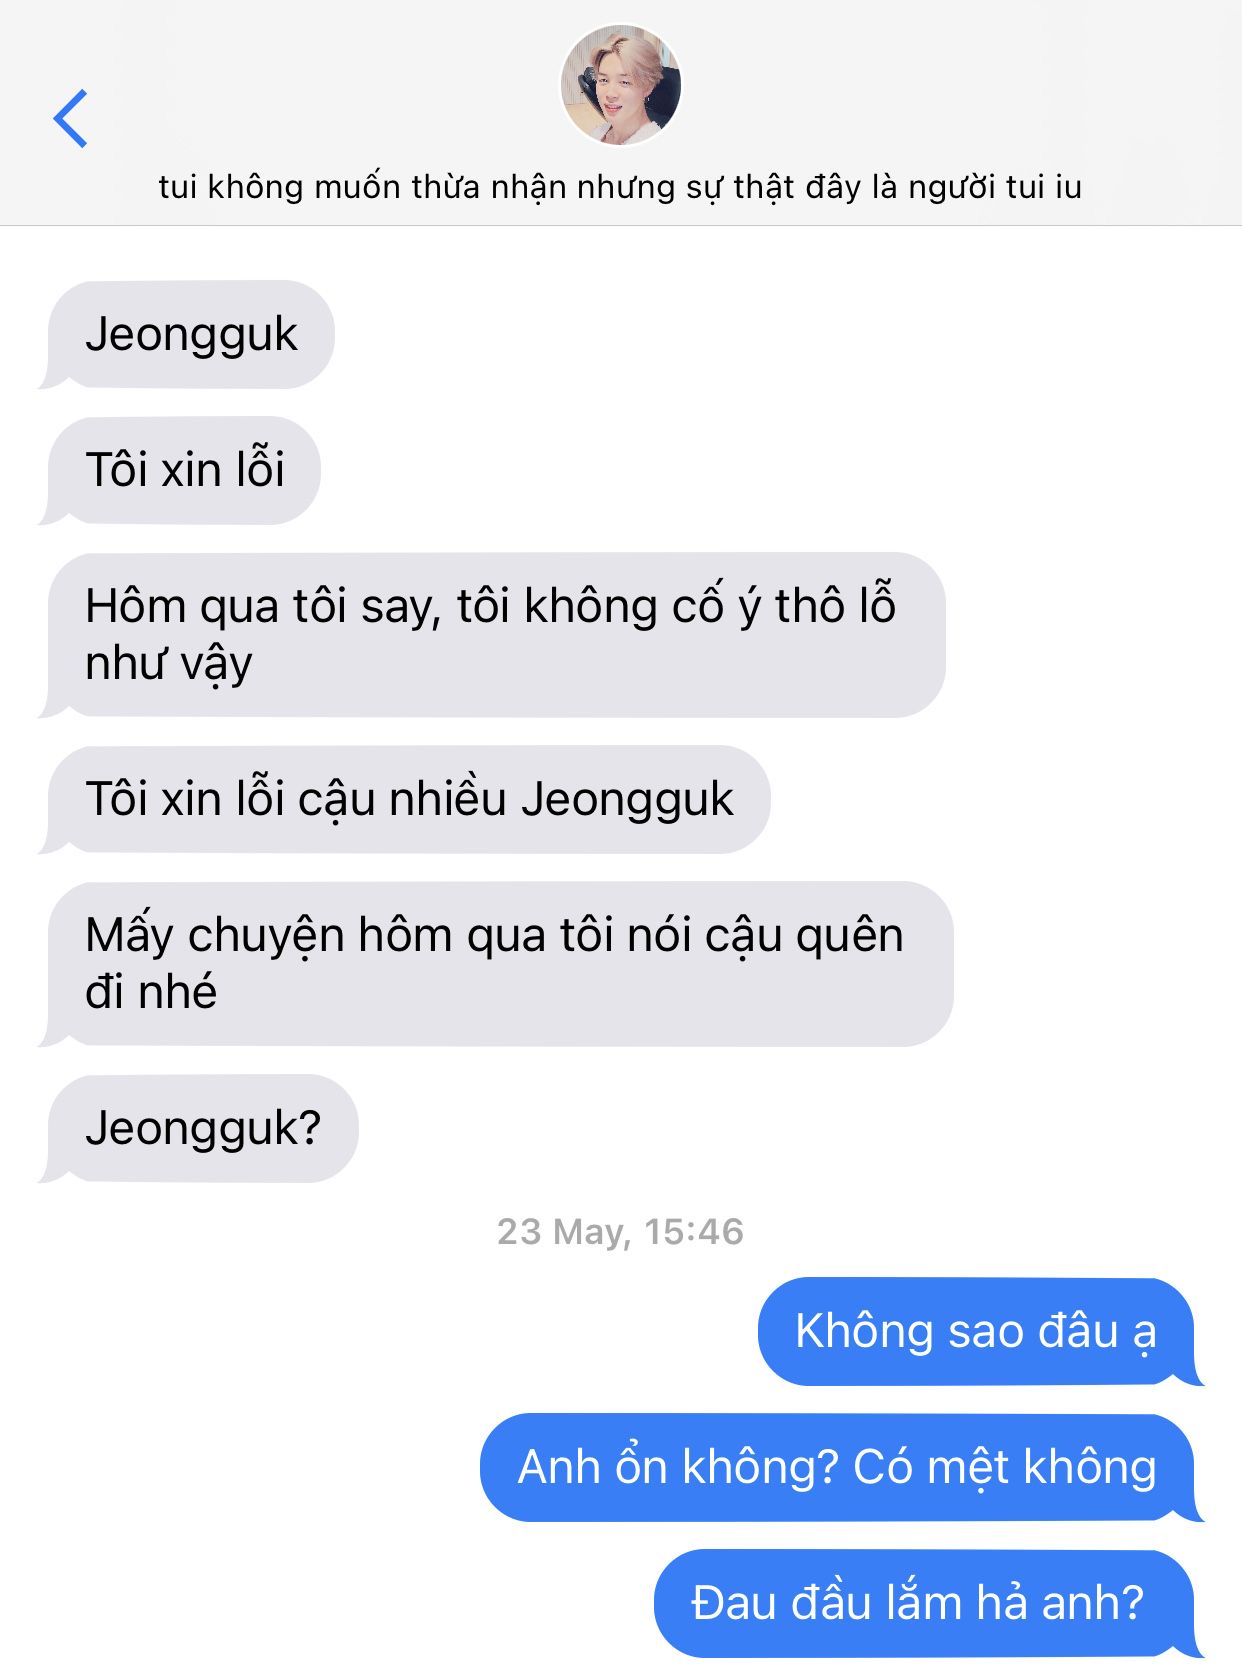Open the contact name 'tui không muốn thừa nhận...'
Screen dimensions: 1242x1672
click(620, 187)
